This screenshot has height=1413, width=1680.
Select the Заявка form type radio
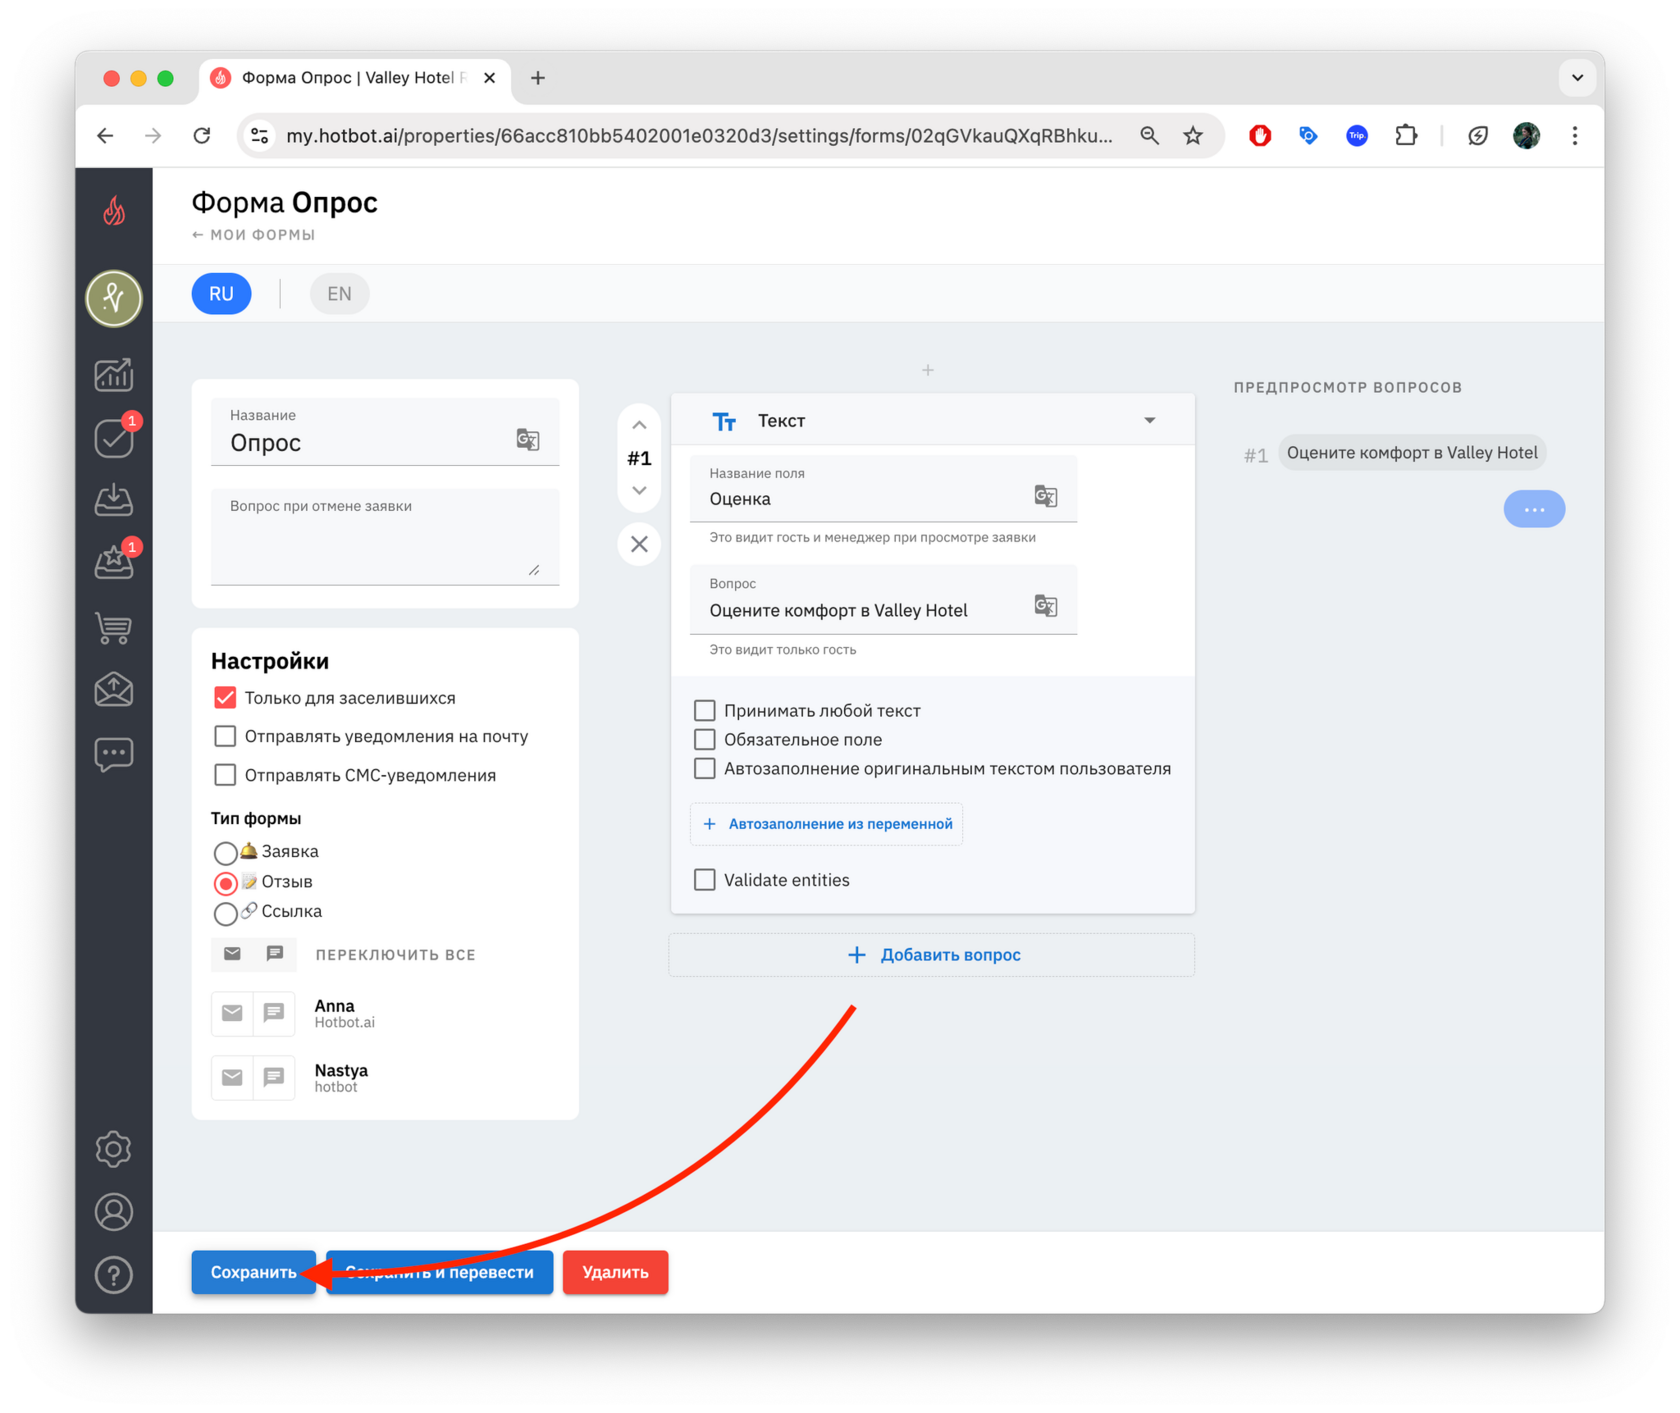(x=225, y=853)
